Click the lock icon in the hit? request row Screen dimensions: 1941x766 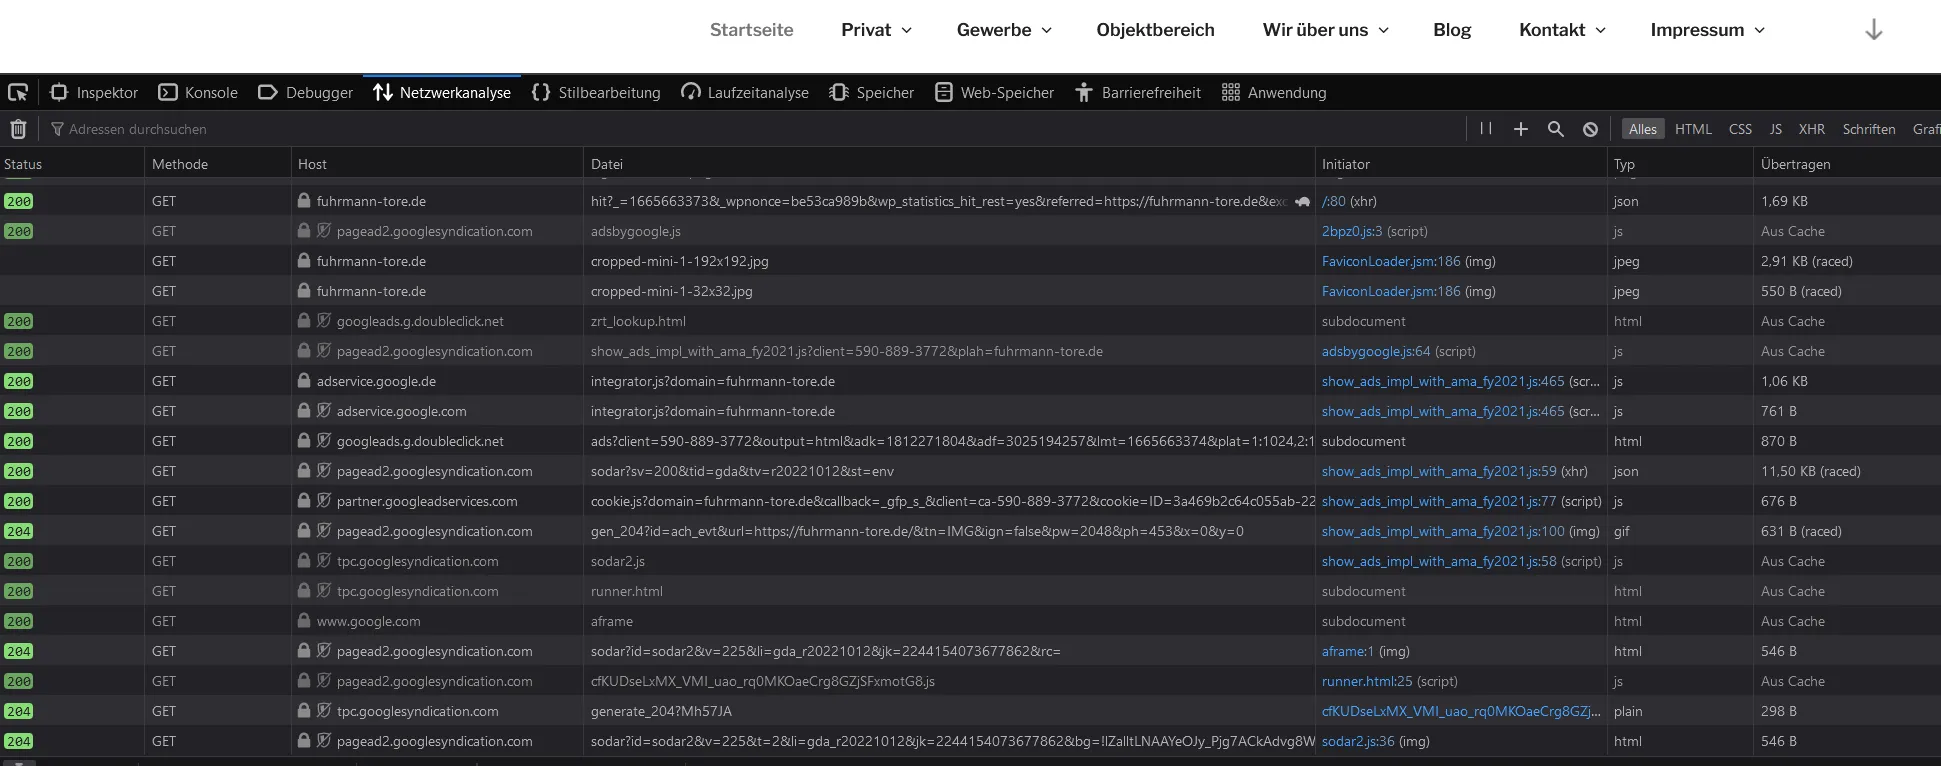coord(303,201)
